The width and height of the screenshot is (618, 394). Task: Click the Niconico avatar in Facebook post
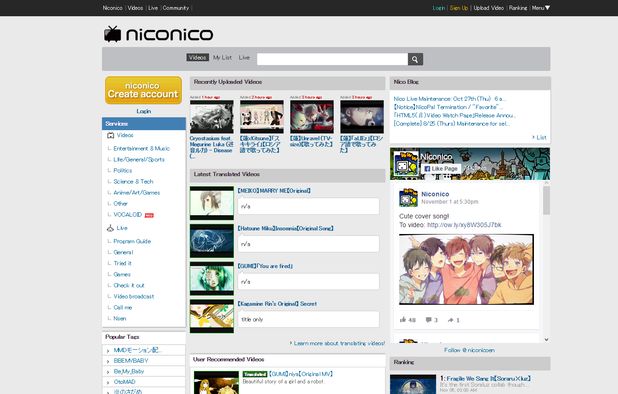coord(408,197)
